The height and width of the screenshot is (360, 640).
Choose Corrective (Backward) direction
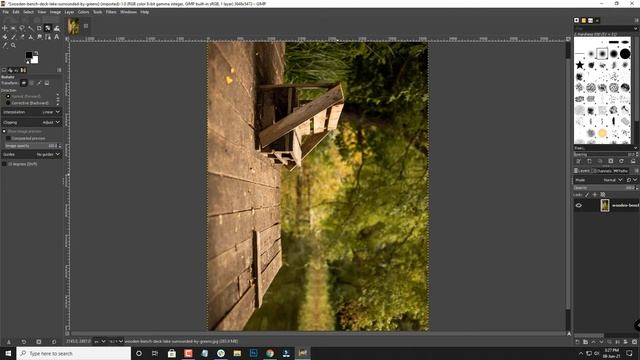click(x=27, y=103)
